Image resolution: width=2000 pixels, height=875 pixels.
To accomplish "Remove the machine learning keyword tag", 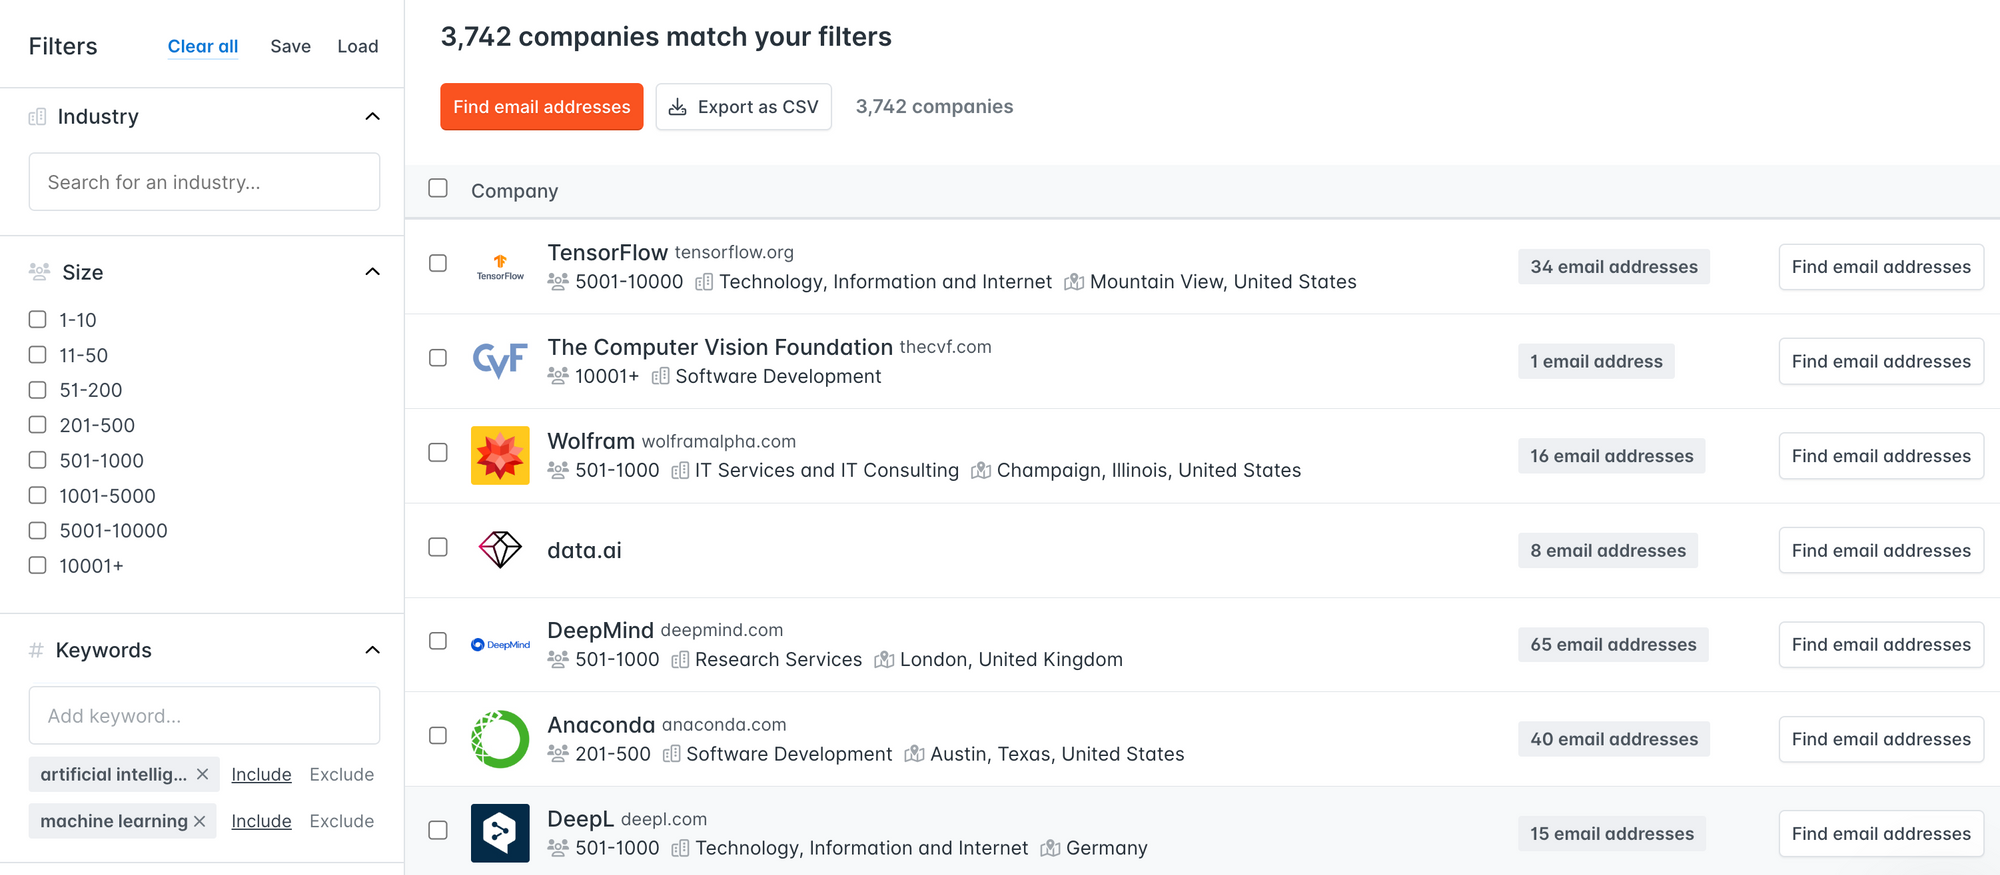I will [199, 821].
